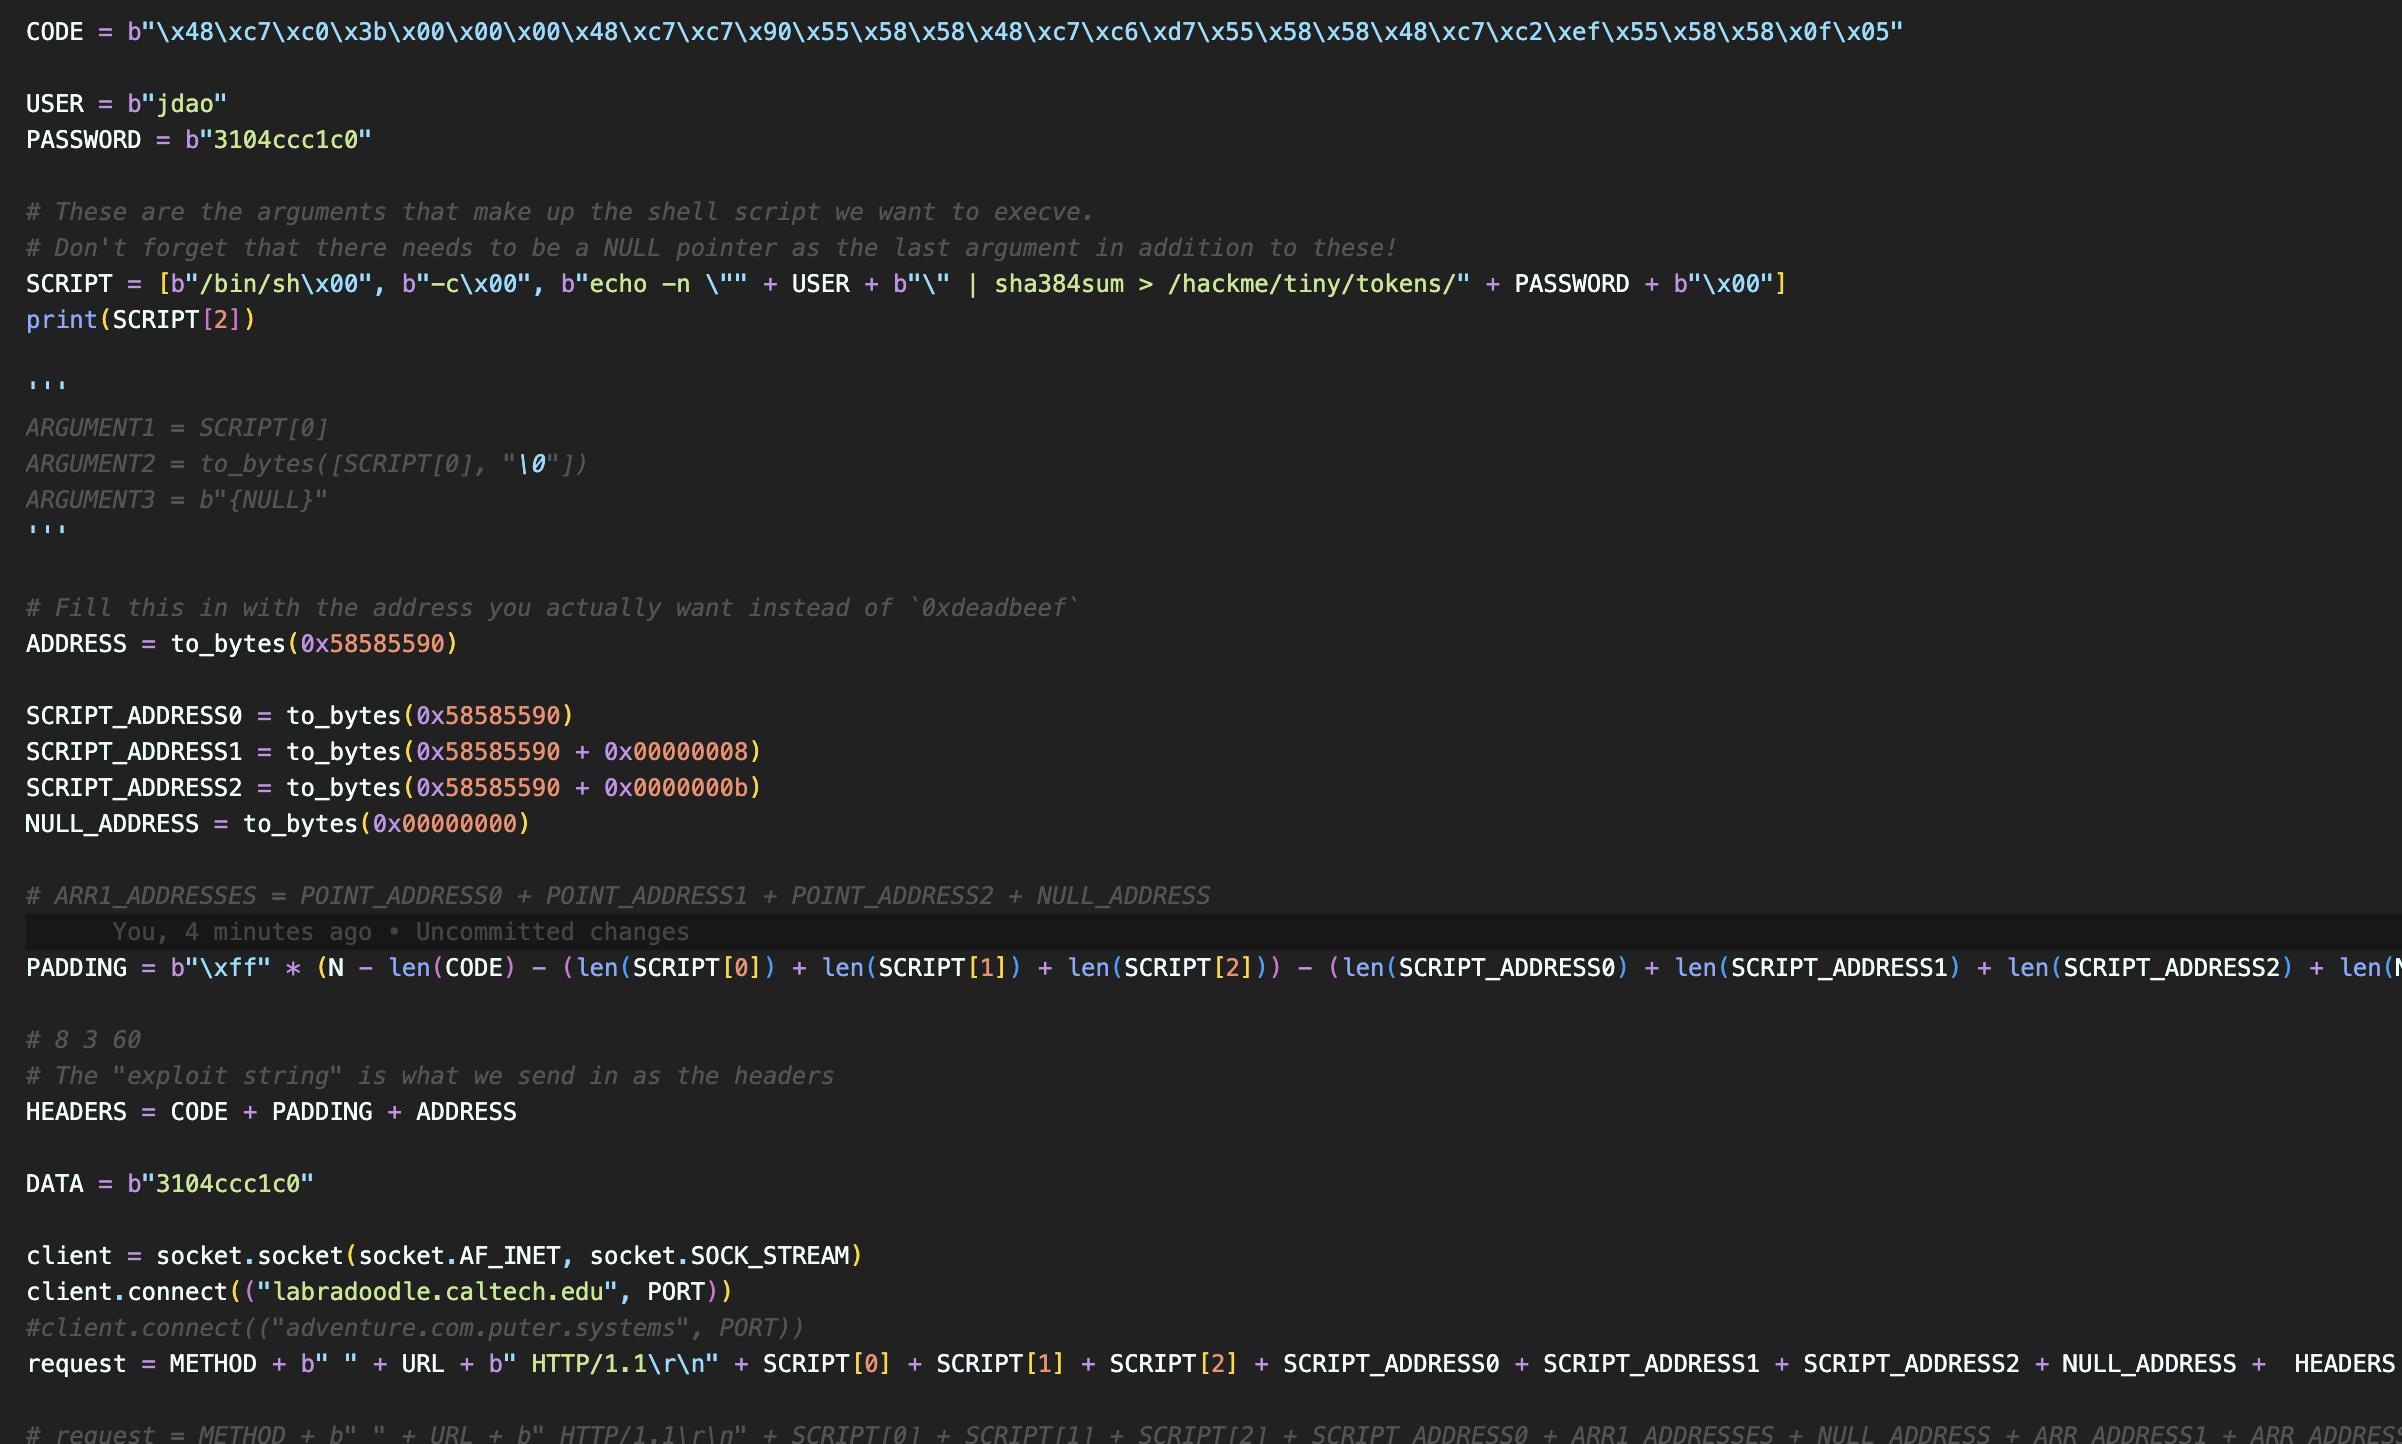The image size is (2402, 1444).
Task: Click HEADERS in the HEADERS = CODE line
Action: 76,1112
